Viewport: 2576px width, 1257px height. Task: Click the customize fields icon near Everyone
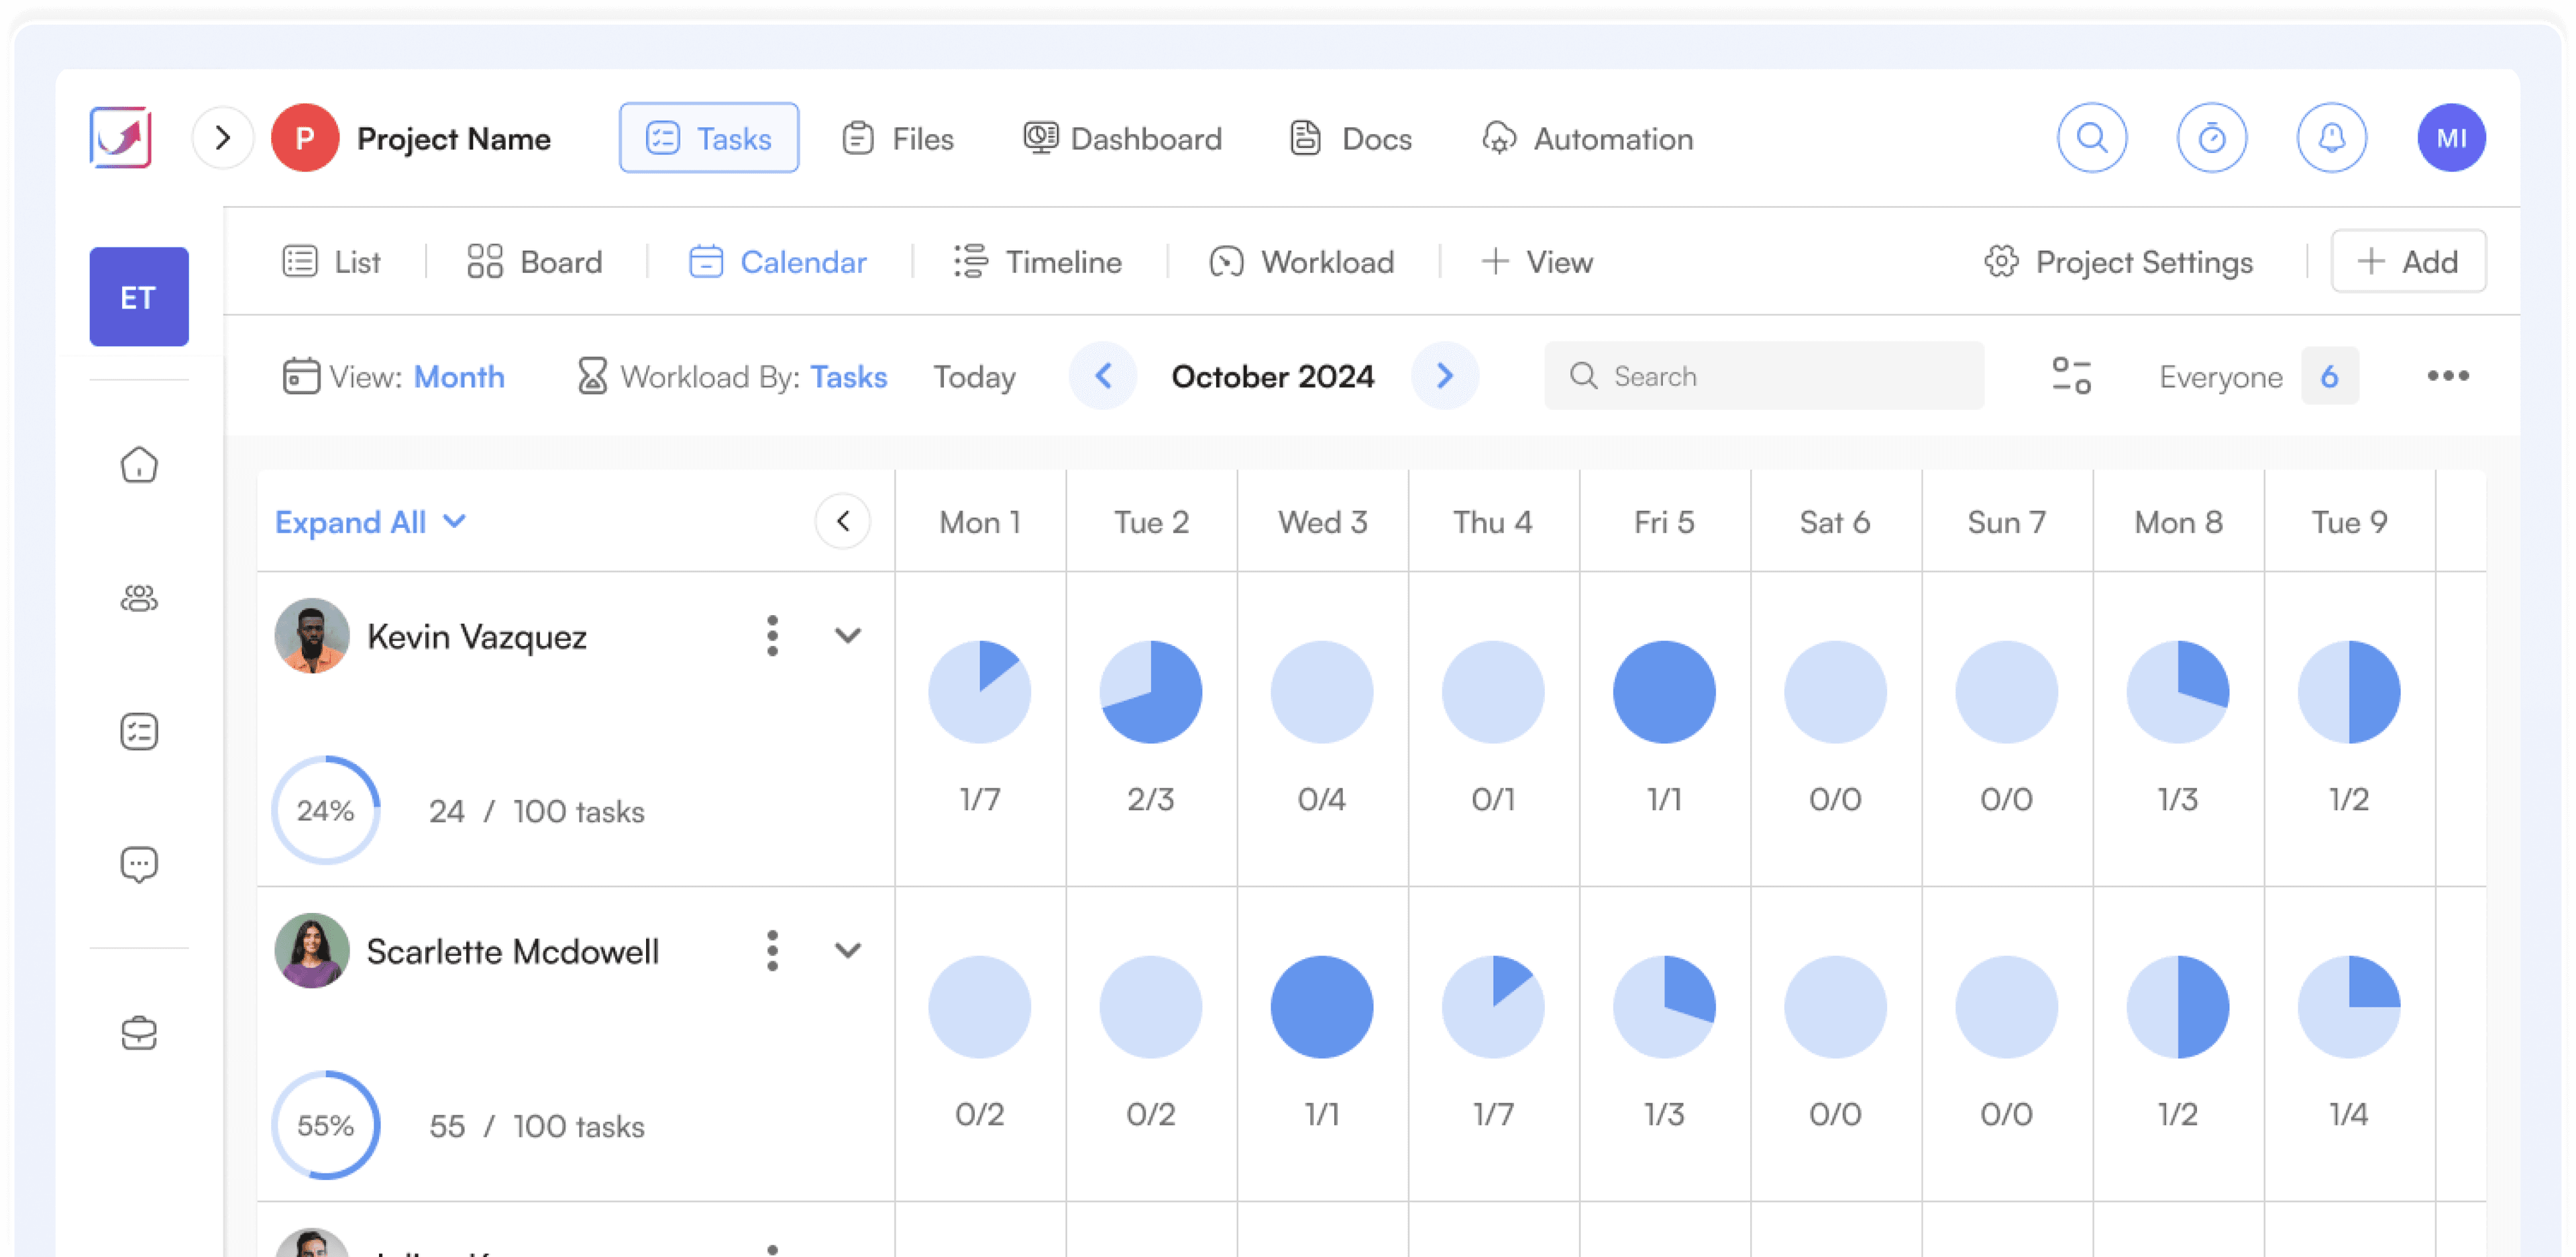[2070, 376]
